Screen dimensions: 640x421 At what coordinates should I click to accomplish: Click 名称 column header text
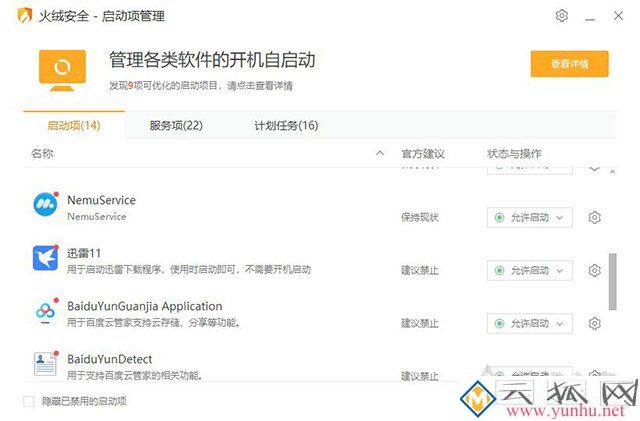point(42,154)
